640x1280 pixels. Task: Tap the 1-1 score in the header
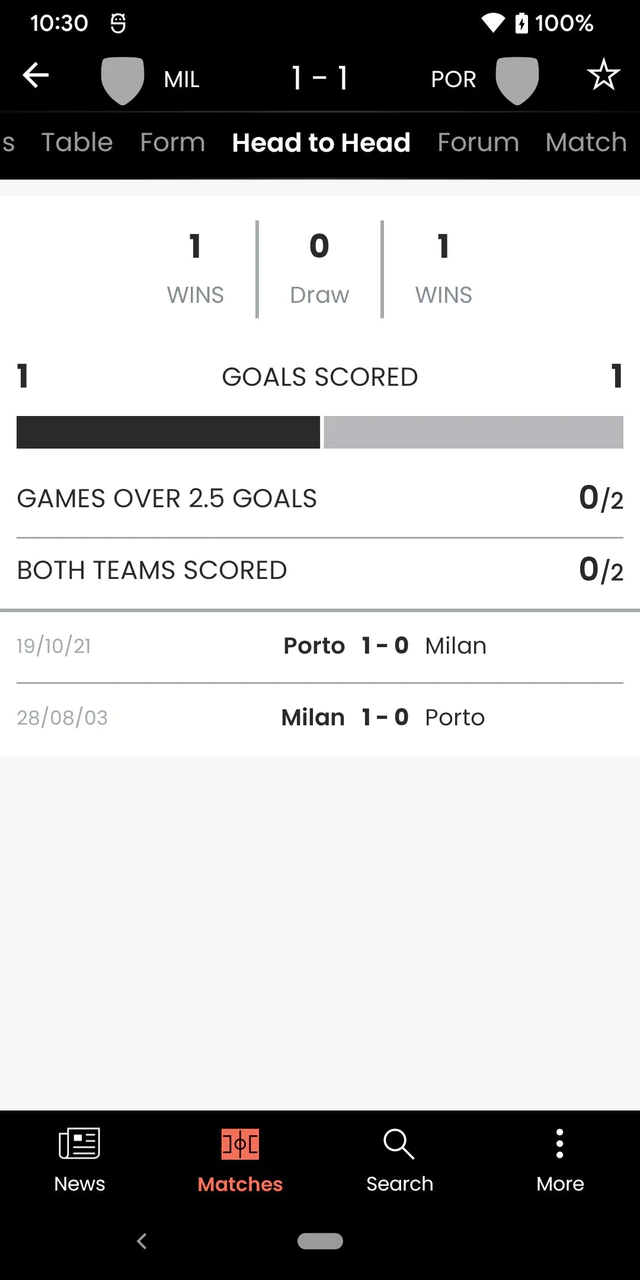pyautogui.click(x=319, y=75)
